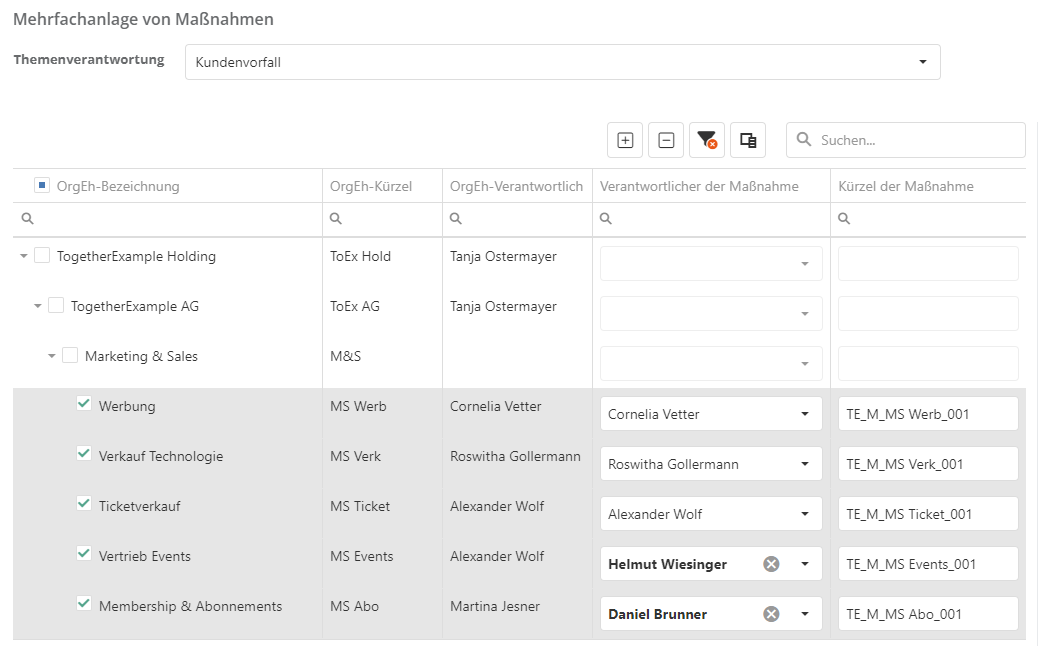Check the TogetherExample Holding checkbox
The height and width of the screenshot is (646, 1043).
pos(42,256)
